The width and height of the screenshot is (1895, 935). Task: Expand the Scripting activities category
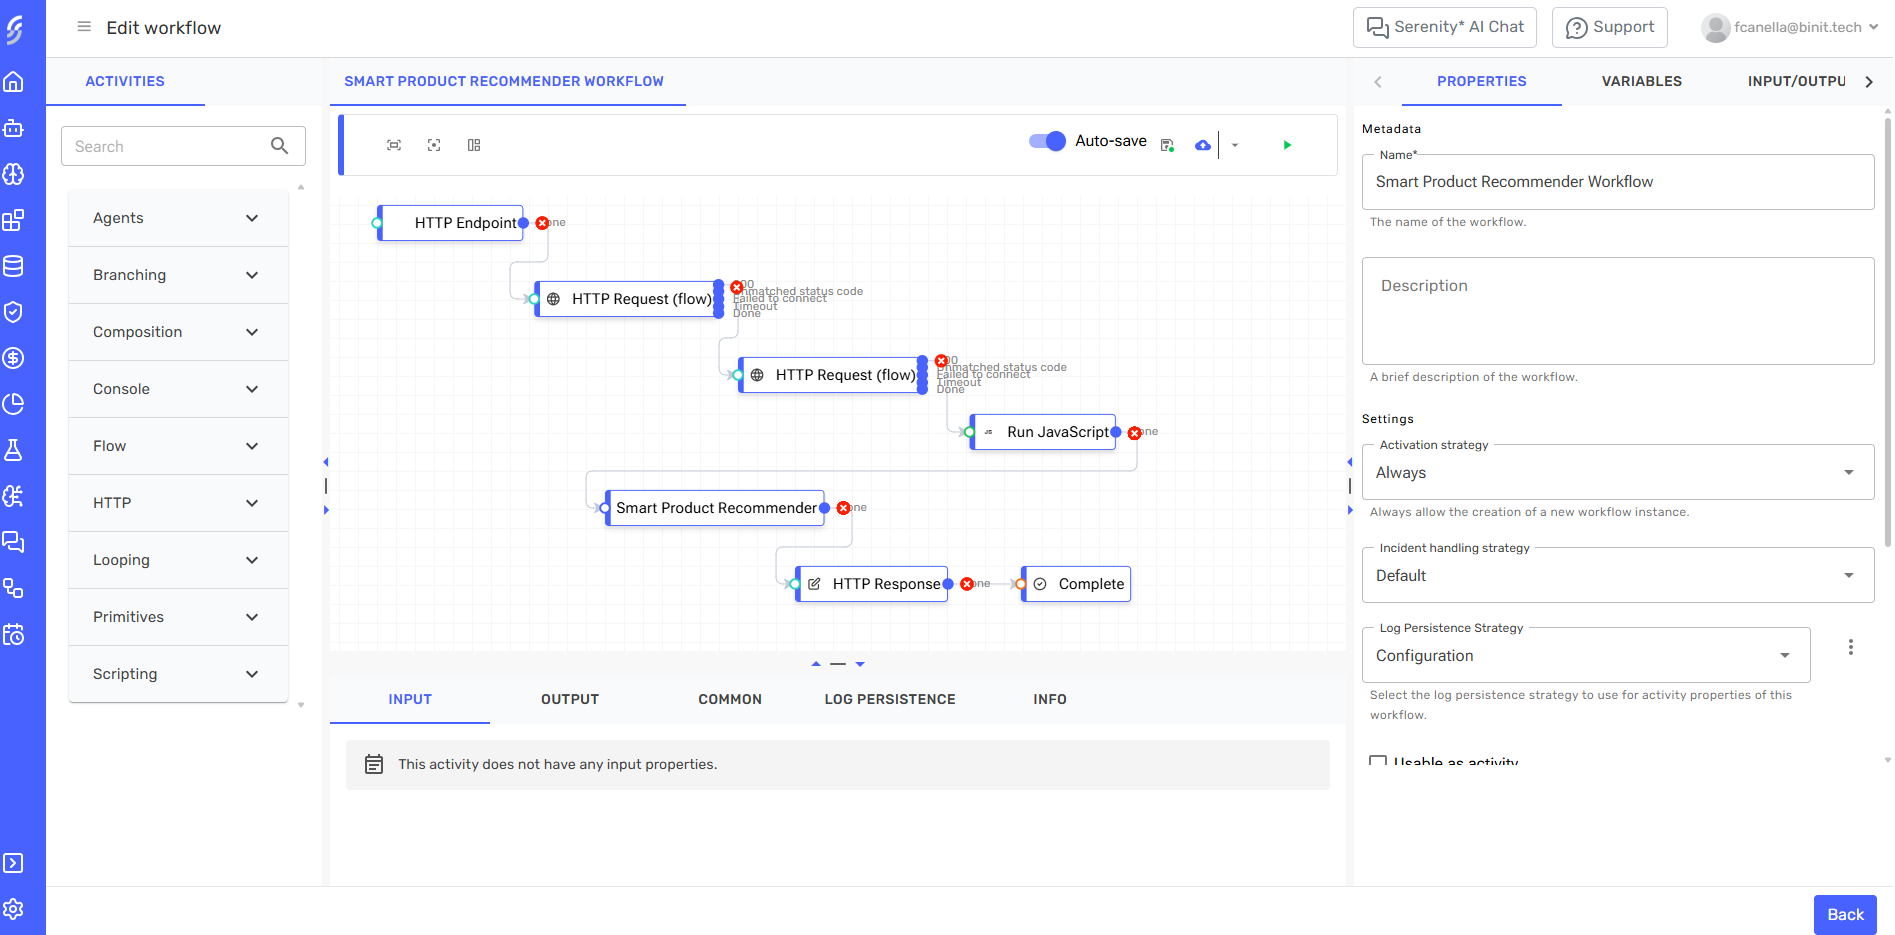tap(178, 674)
